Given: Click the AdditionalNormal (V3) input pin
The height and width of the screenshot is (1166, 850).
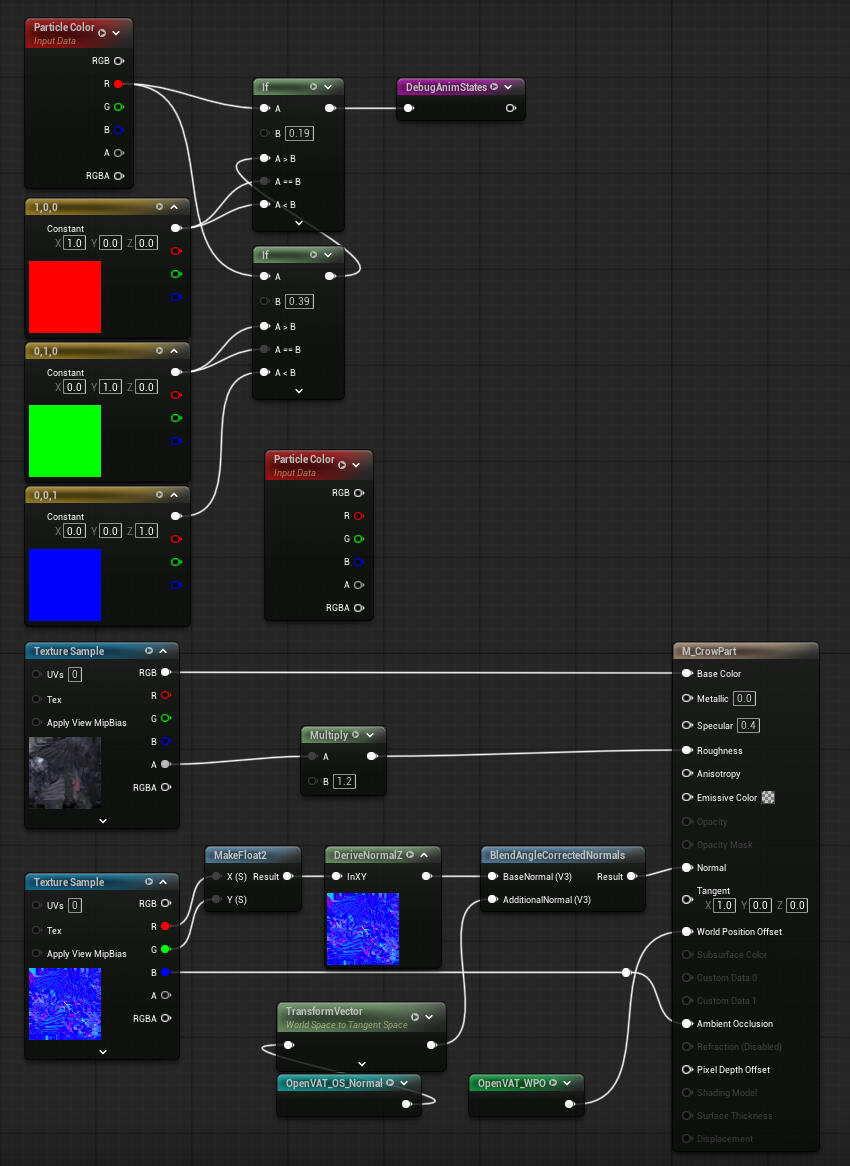Looking at the screenshot, I should (491, 900).
